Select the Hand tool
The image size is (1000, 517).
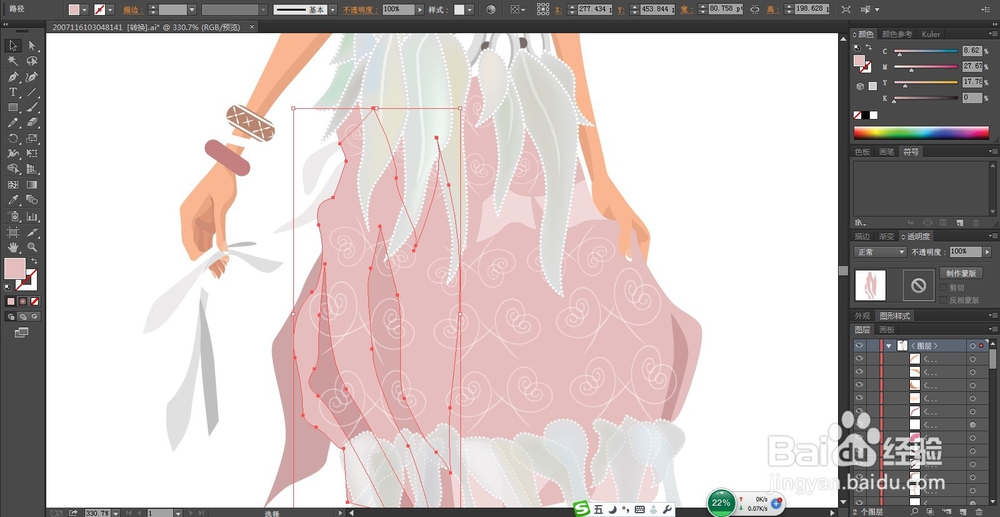[x=13, y=247]
